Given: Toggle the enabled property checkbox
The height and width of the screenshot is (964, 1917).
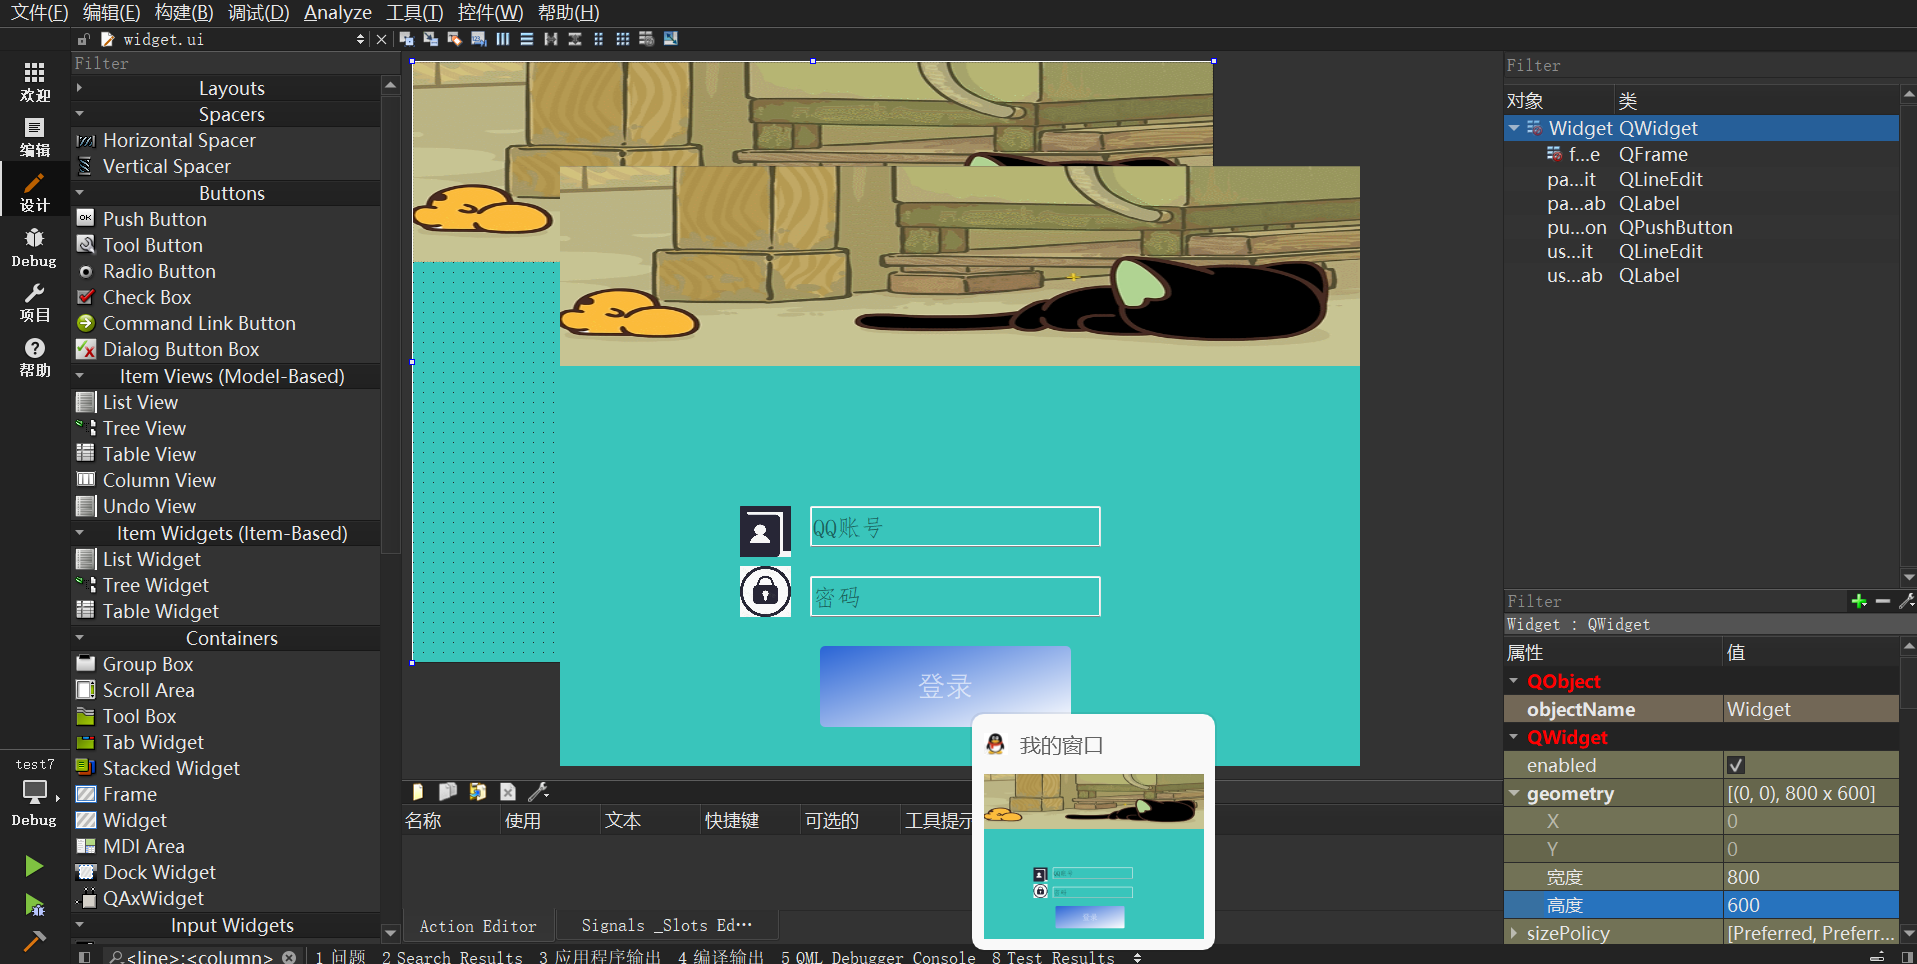Looking at the screenshot, I should point(1736,765).
